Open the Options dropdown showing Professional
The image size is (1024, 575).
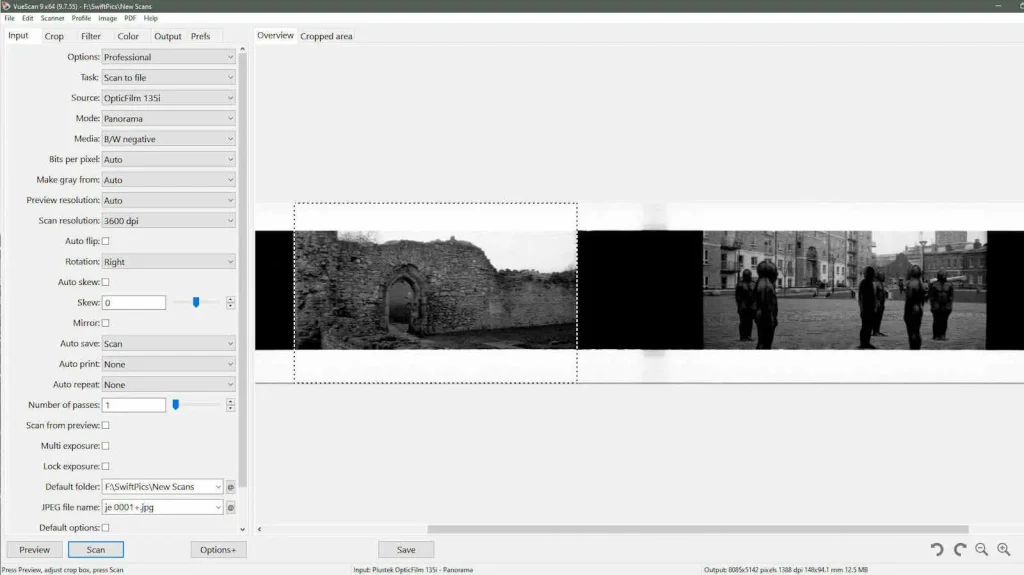pos(168,57)
